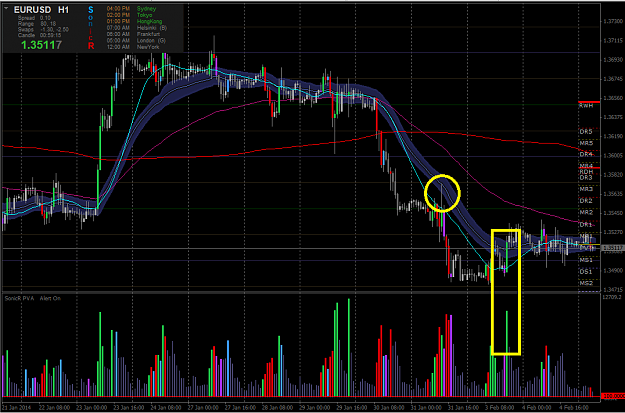Click the Tokyo session clock row
Image resolution: width=625 pixels, height=413 pixels.
click(x=130, y=15)
